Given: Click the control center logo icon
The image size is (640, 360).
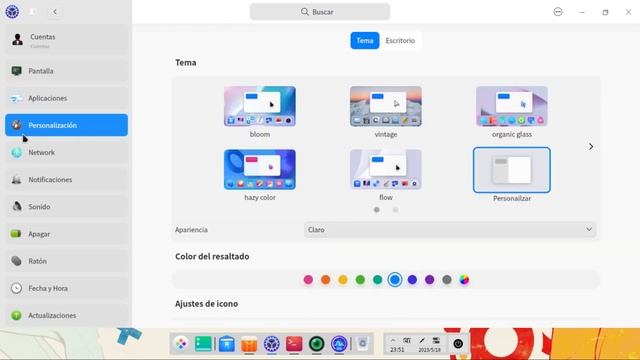Looking at the screenshot, I should tap(12, 12).
